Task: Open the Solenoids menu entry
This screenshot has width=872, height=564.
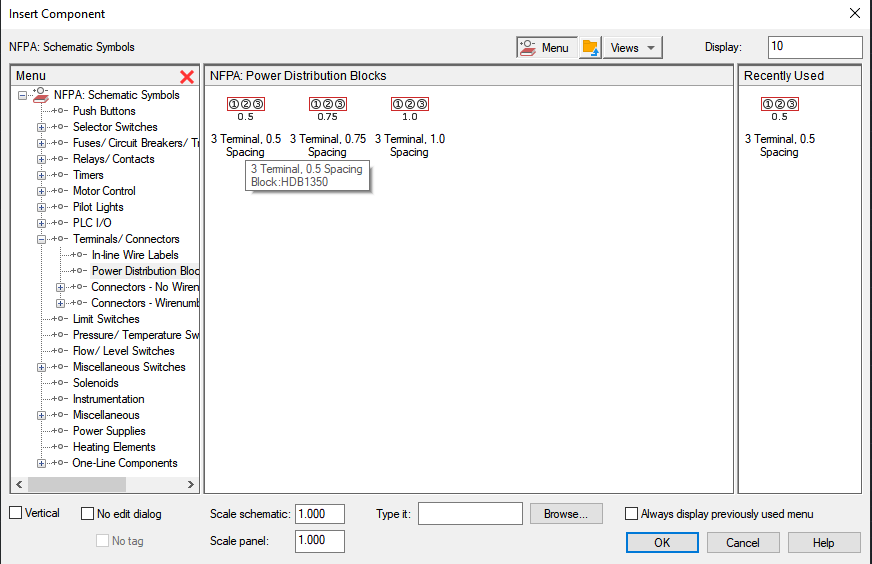Action: pyautogui.click(x=96, y=383)
